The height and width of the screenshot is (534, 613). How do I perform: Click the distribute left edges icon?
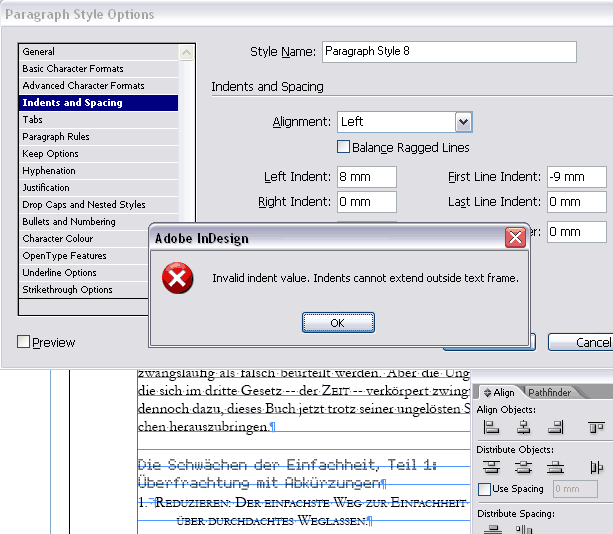596,467
